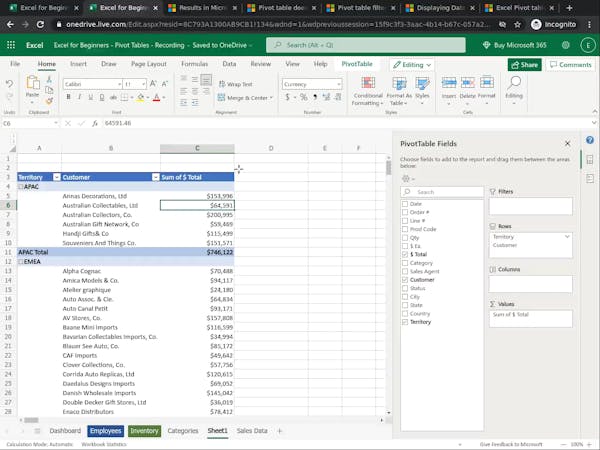Image resolution: width=600 pixels, height=450 pixels.
Task: Click the Cut scissors icon
Action: tap(49, 80)
